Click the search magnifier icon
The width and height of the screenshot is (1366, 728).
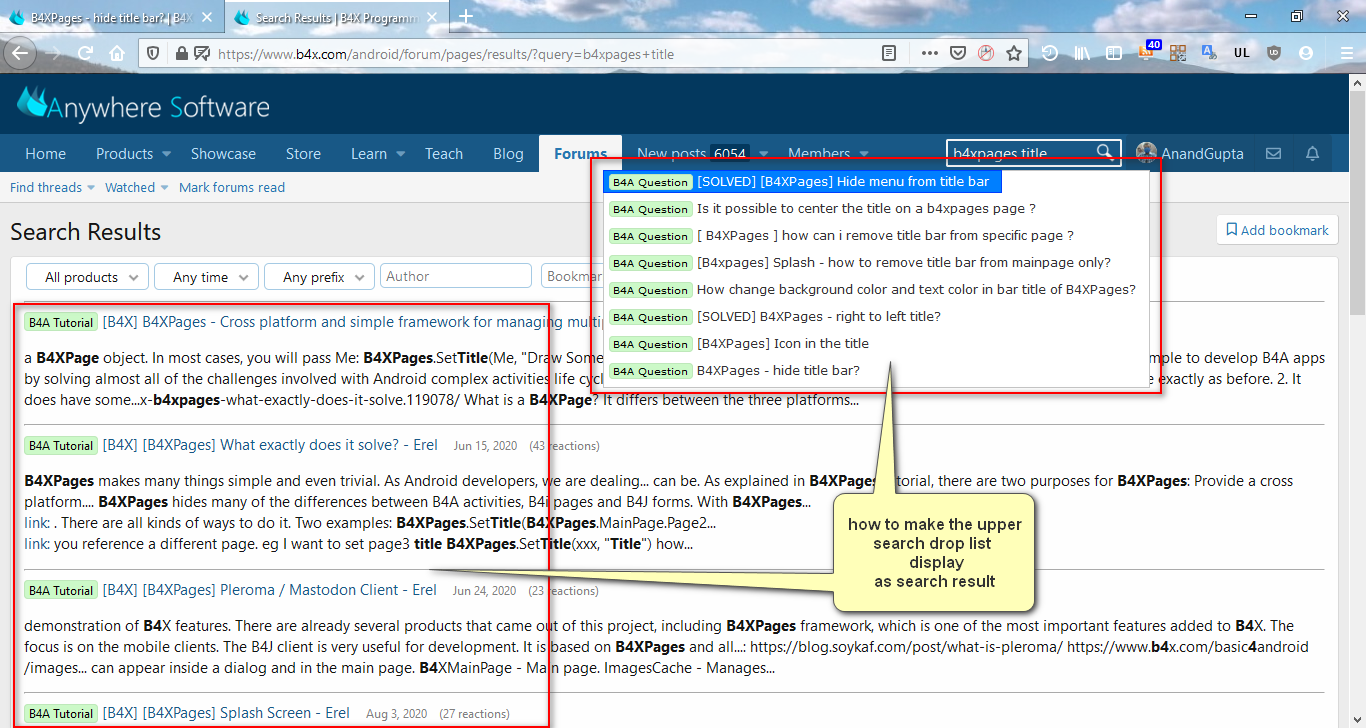(1104, 152)
